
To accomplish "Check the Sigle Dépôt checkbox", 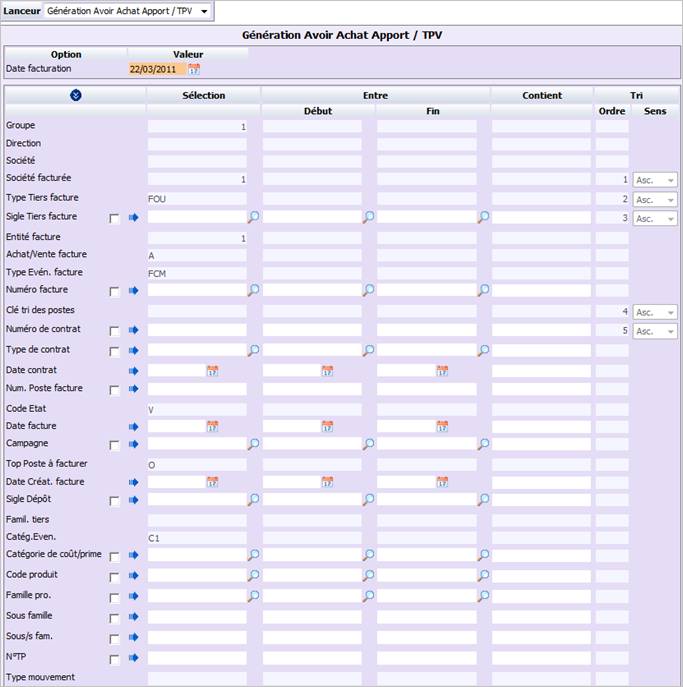I will click(114, 501).
